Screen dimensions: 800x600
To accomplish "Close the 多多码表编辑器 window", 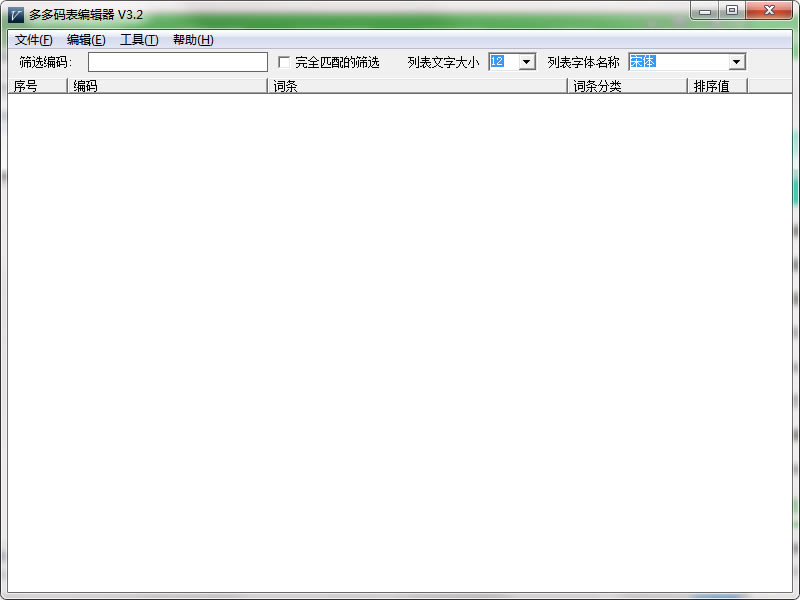I will [769, 11].
